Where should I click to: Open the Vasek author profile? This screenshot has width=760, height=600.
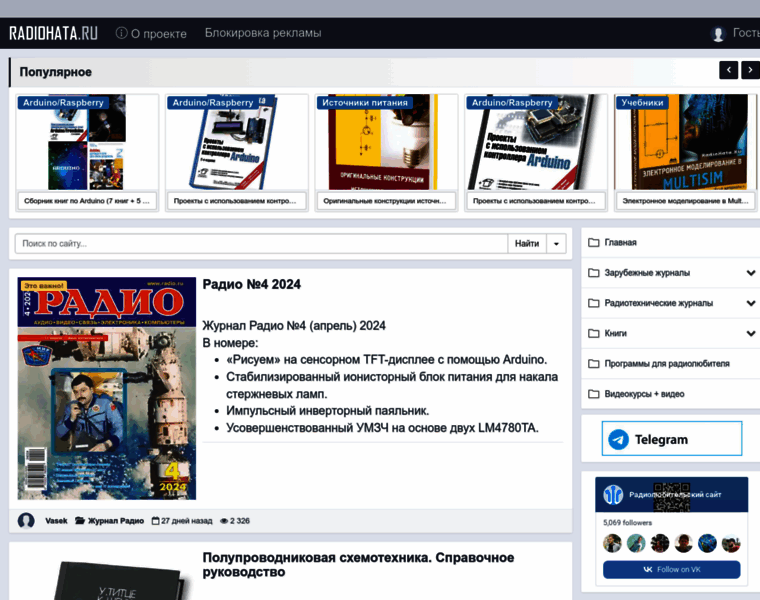pos(56,521)
